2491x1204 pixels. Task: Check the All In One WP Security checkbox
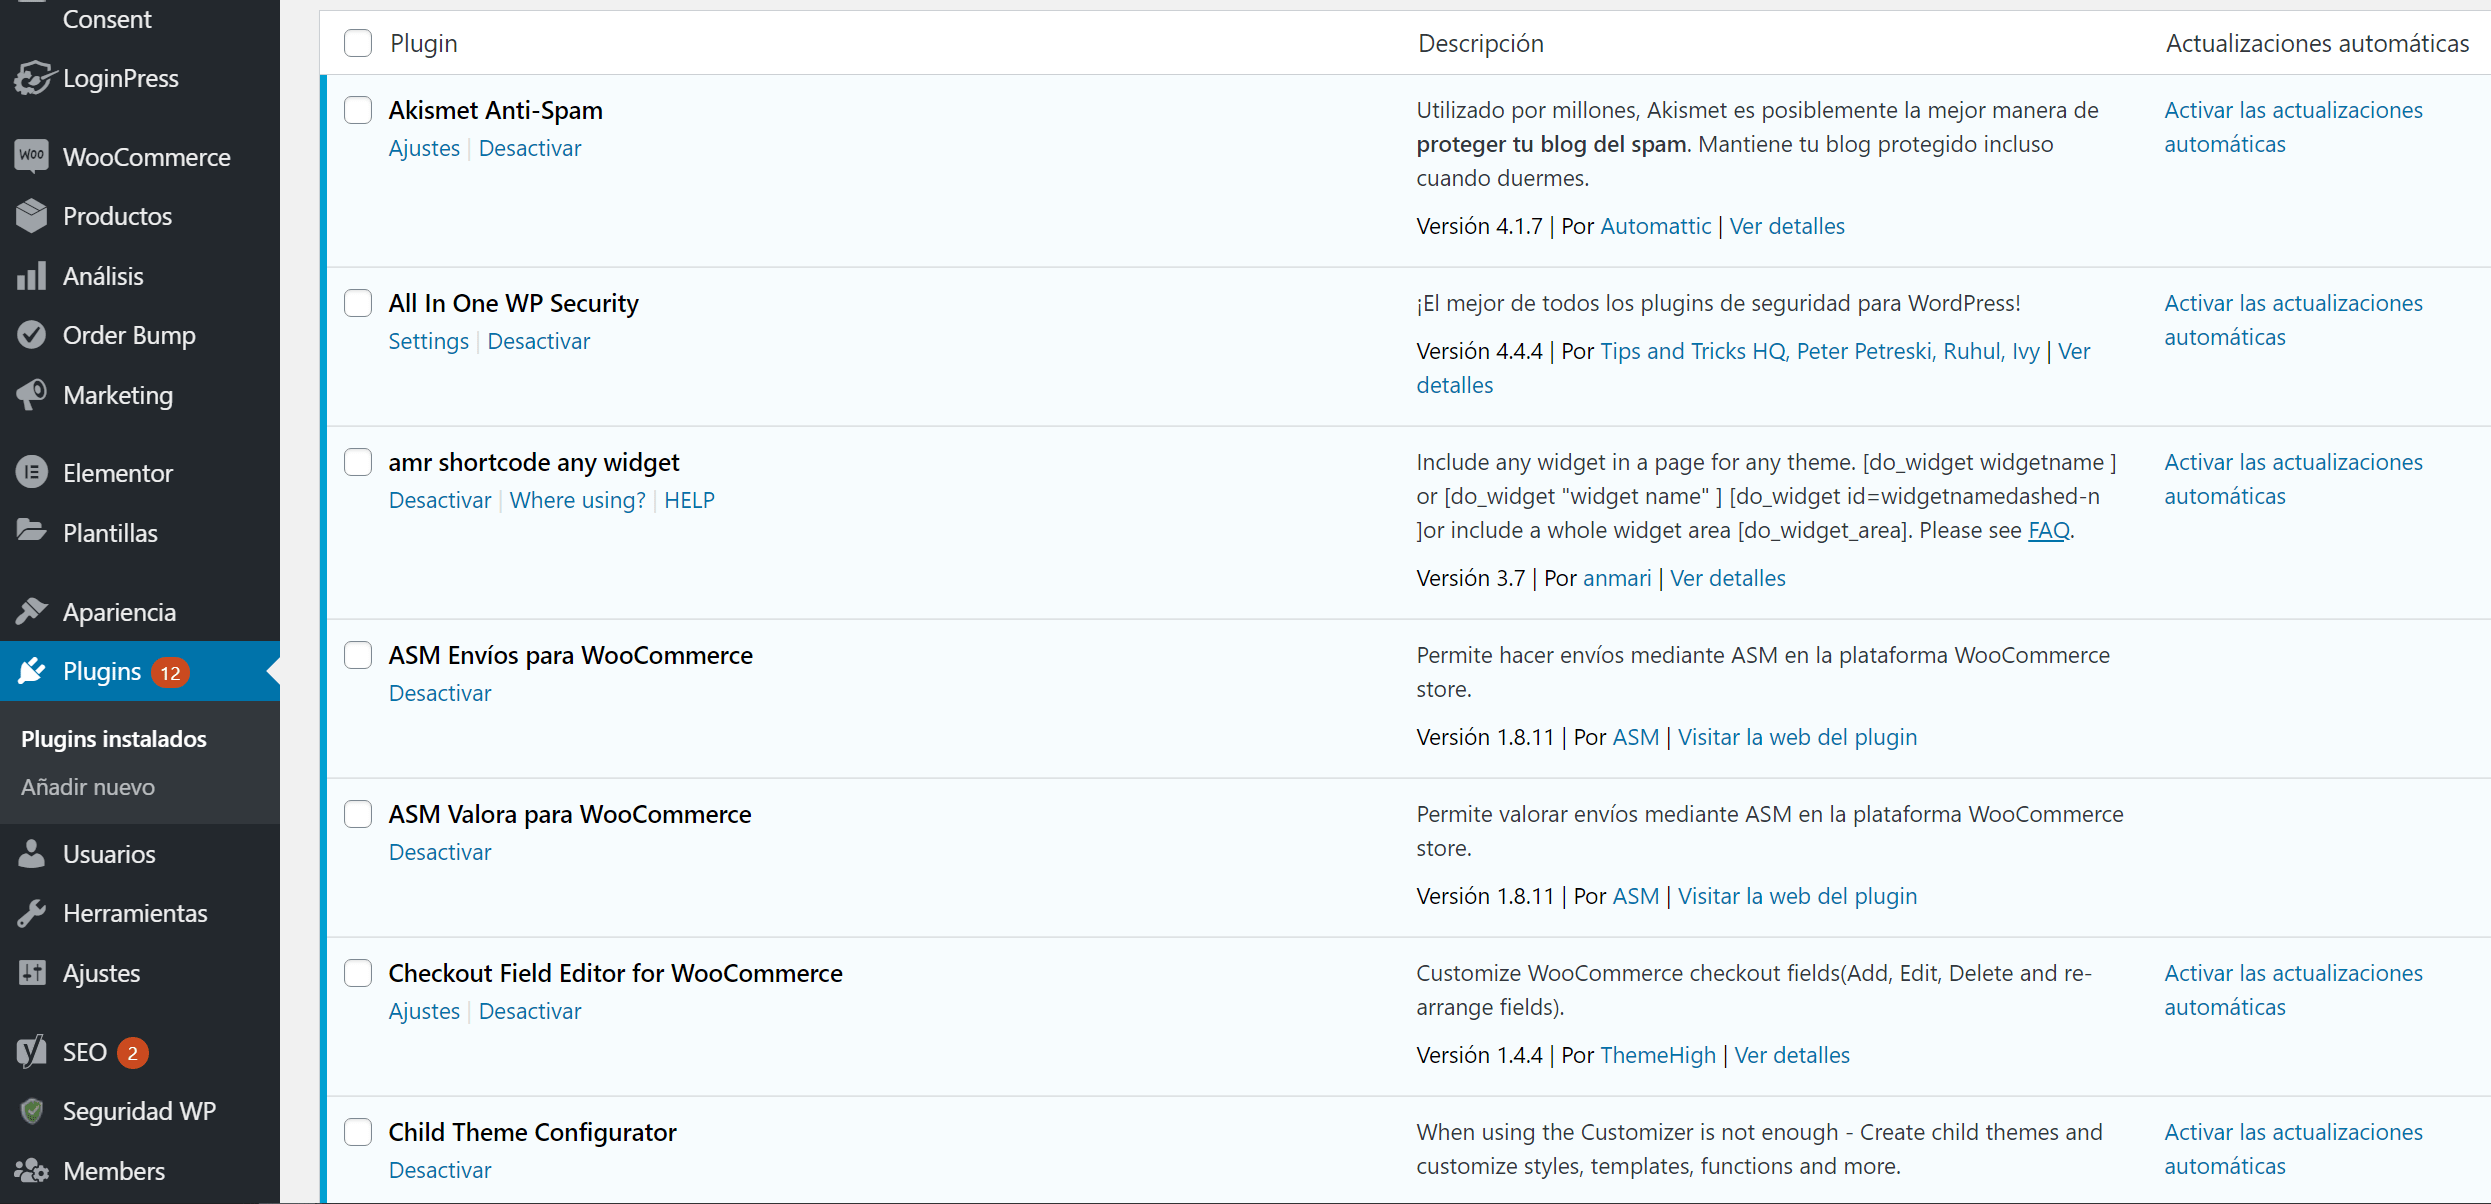(x=358, y=303)
